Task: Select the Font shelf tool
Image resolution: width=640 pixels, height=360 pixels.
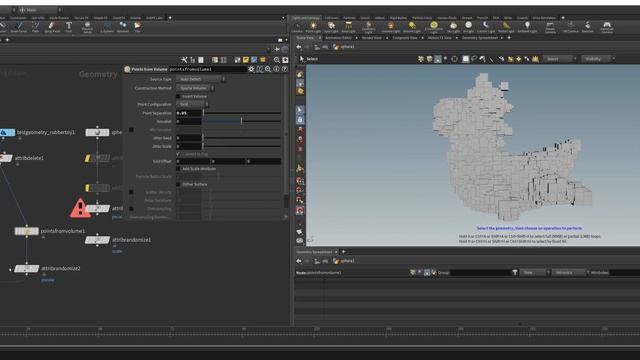Action: click(x=69, y=27)
